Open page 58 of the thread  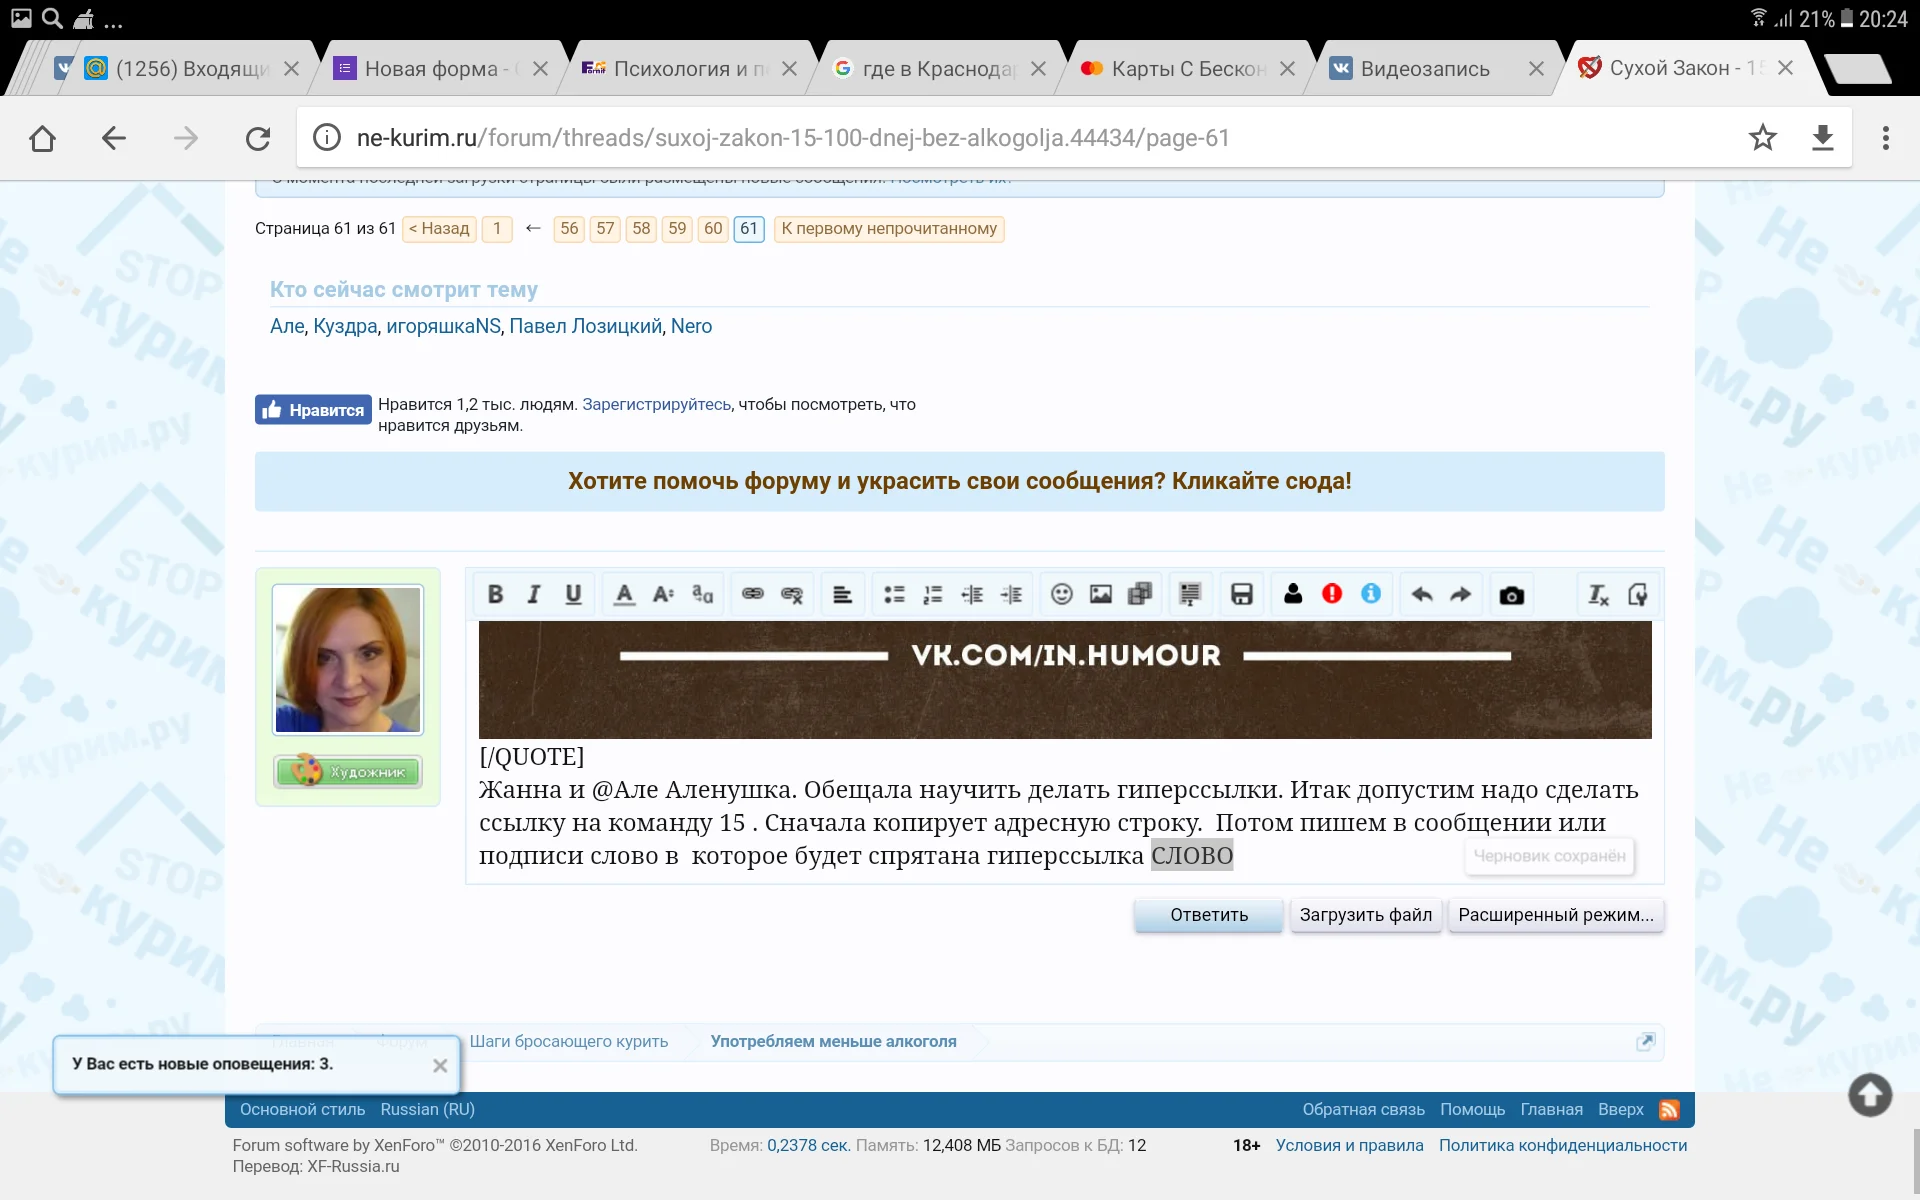(x=641, y=229)
